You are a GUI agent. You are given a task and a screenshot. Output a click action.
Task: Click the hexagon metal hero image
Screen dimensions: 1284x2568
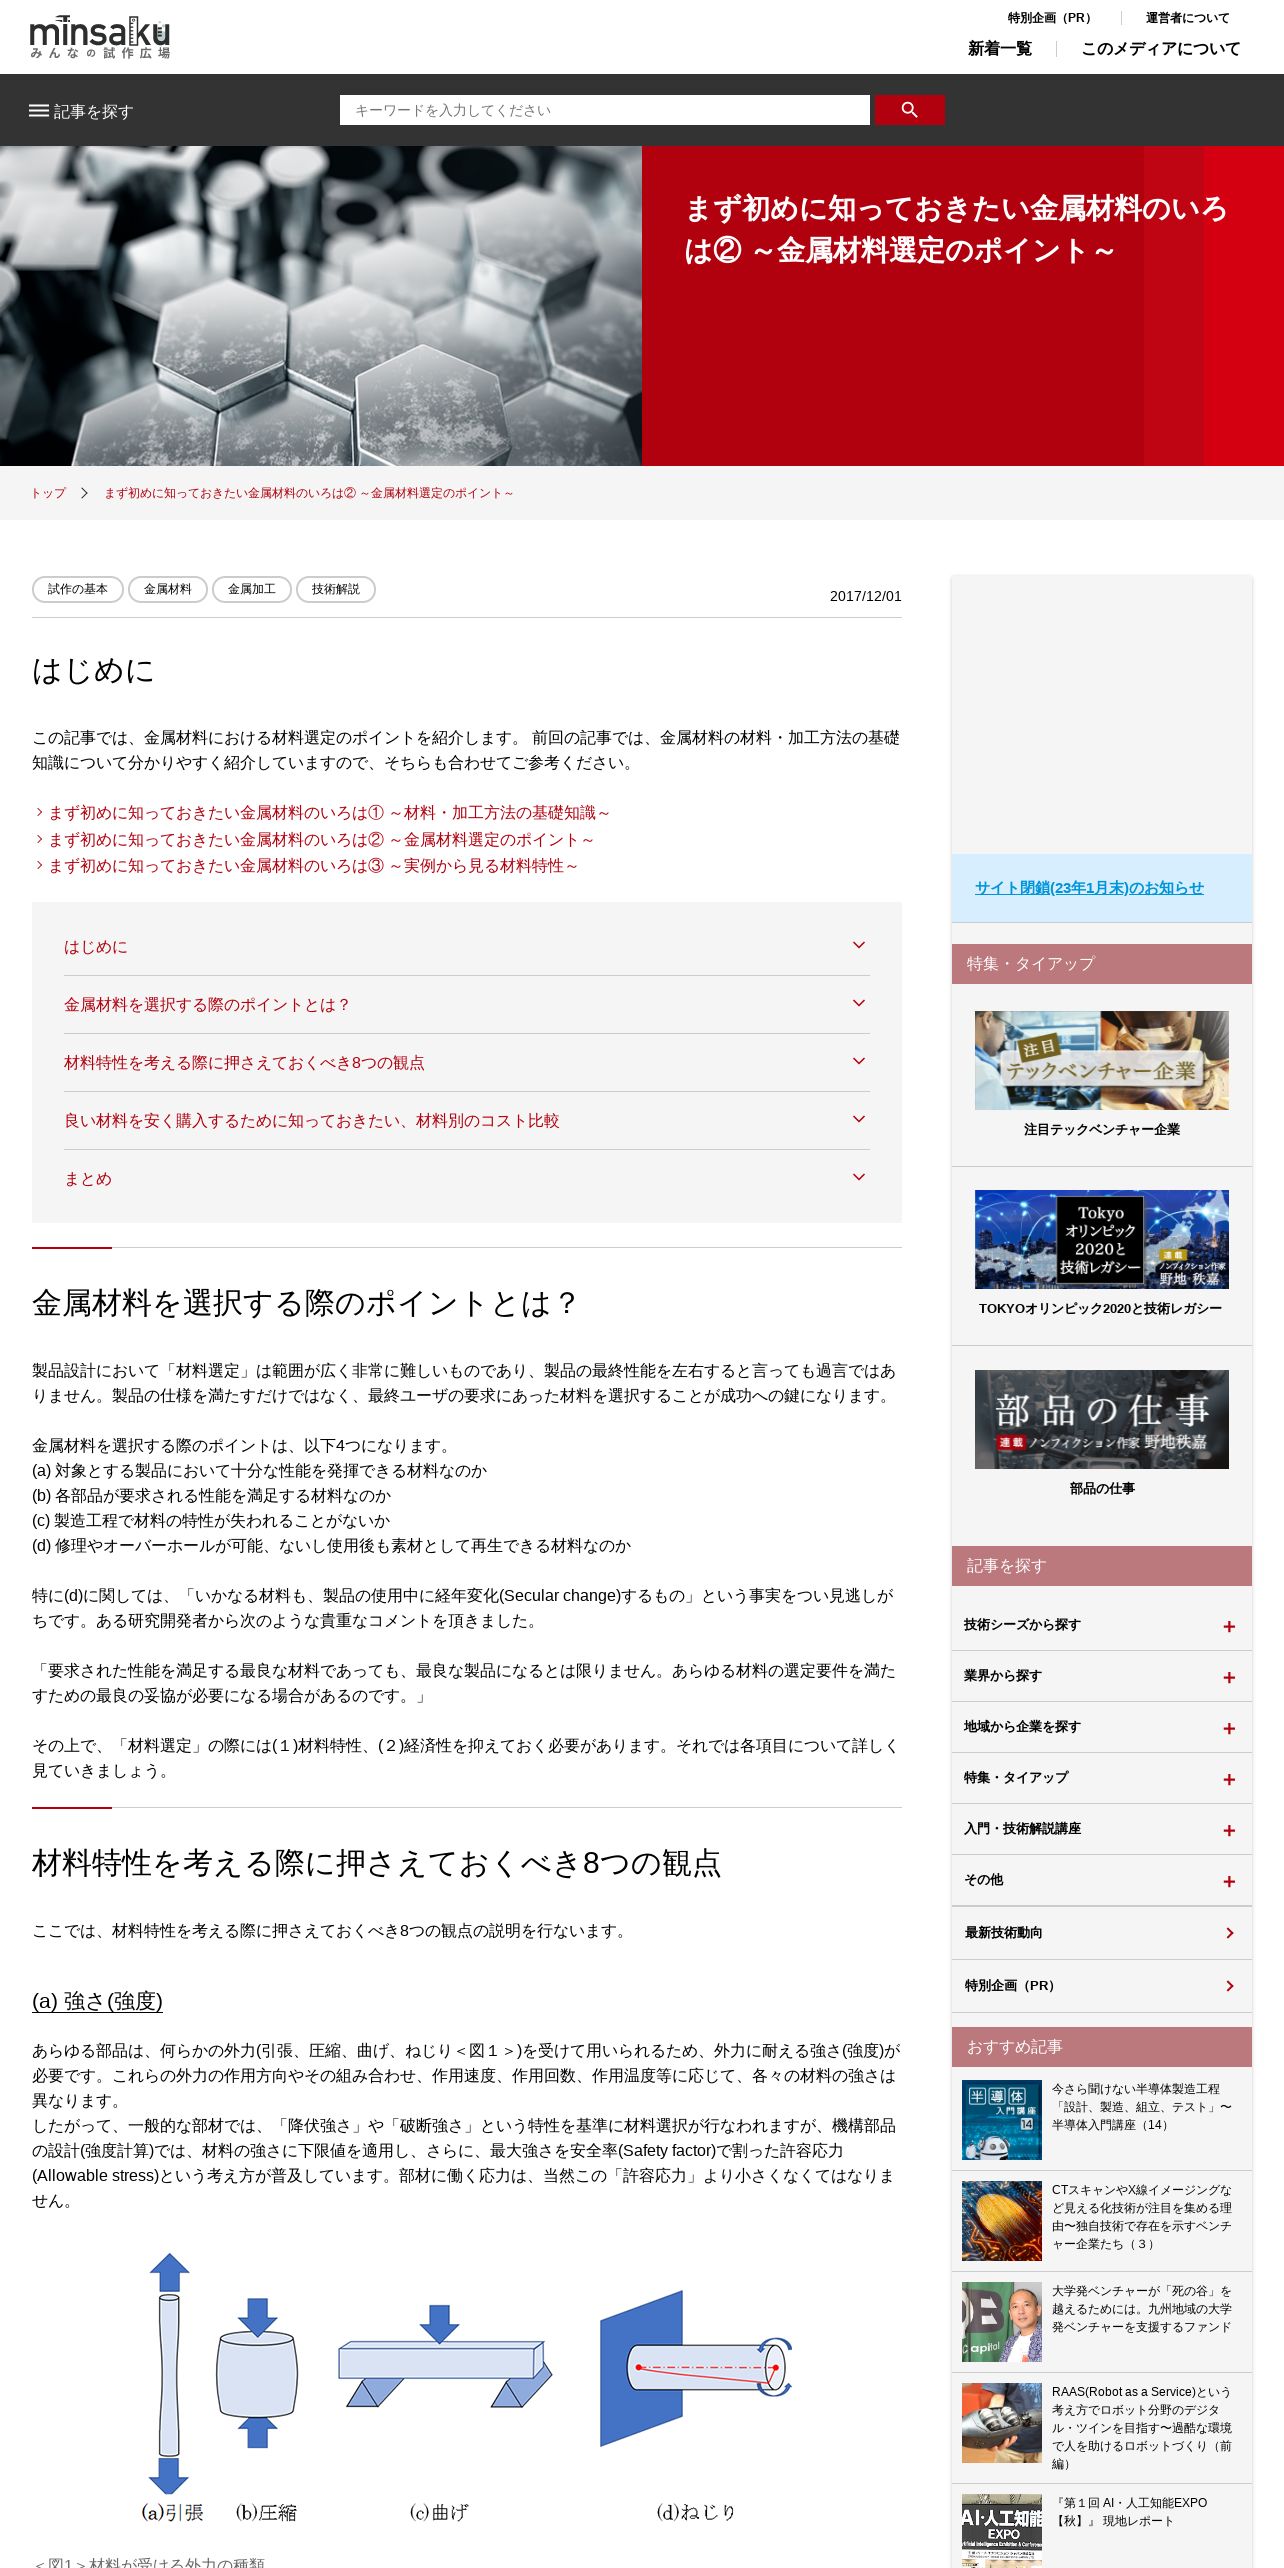coord(321,306)
